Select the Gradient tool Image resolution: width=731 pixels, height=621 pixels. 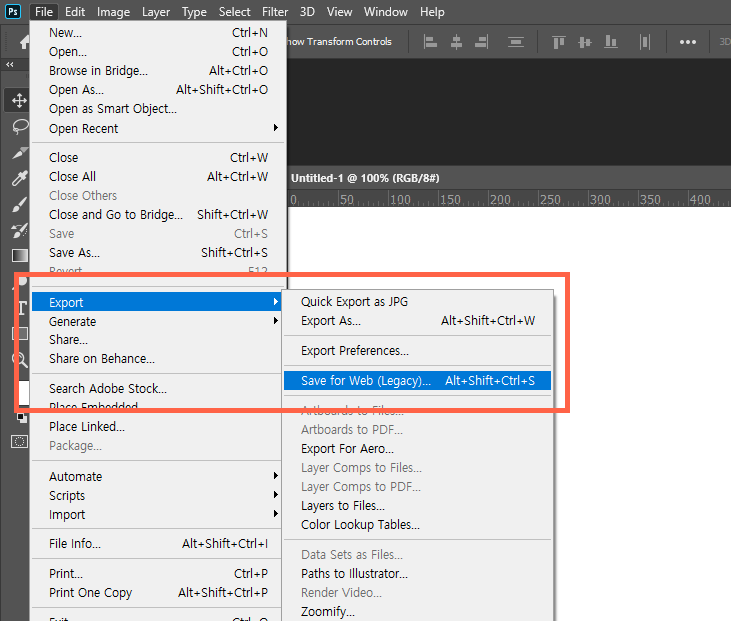(x=20, y=255)
